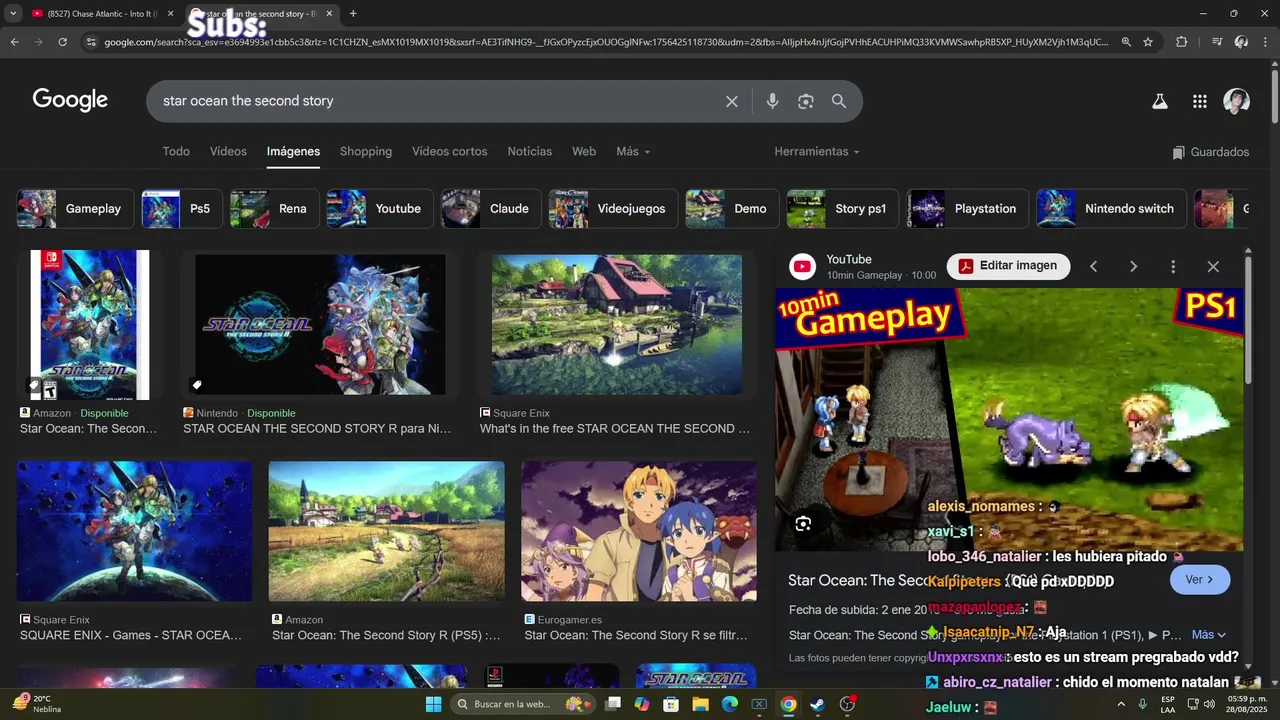The height and width of the screenshot is (720, 1280).
Task: Open Chrome zoom magnifier in address bar
Action: click(1126, 42)
